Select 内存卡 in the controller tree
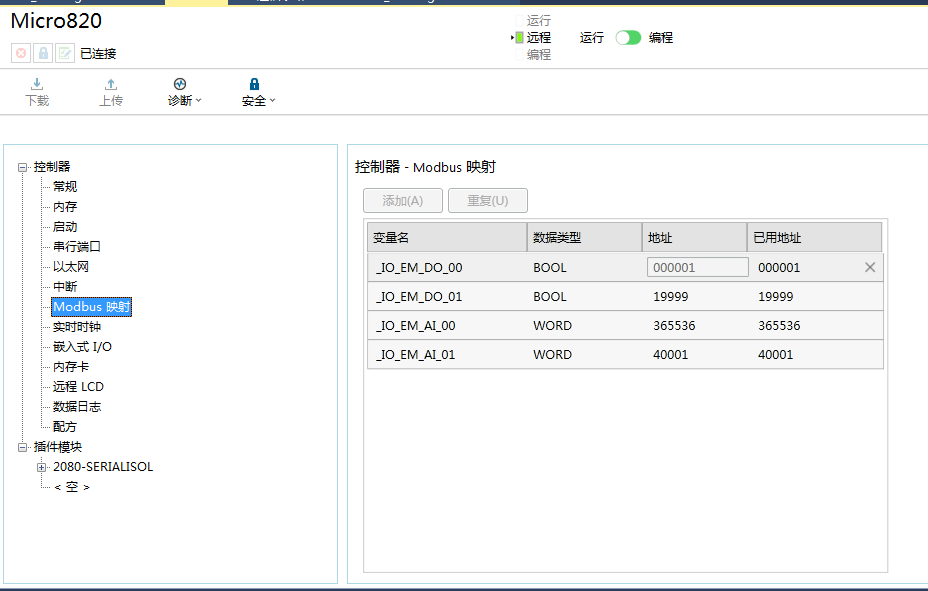Screen dimensions: 928x591 [x=70, y=367]
